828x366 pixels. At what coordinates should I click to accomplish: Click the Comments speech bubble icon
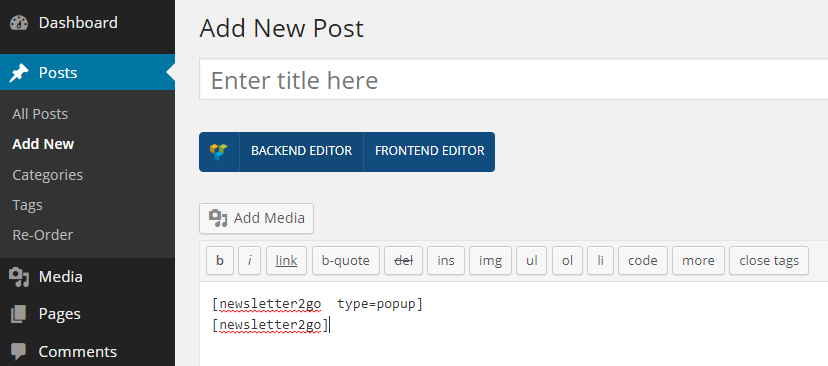tap(18, 351)
